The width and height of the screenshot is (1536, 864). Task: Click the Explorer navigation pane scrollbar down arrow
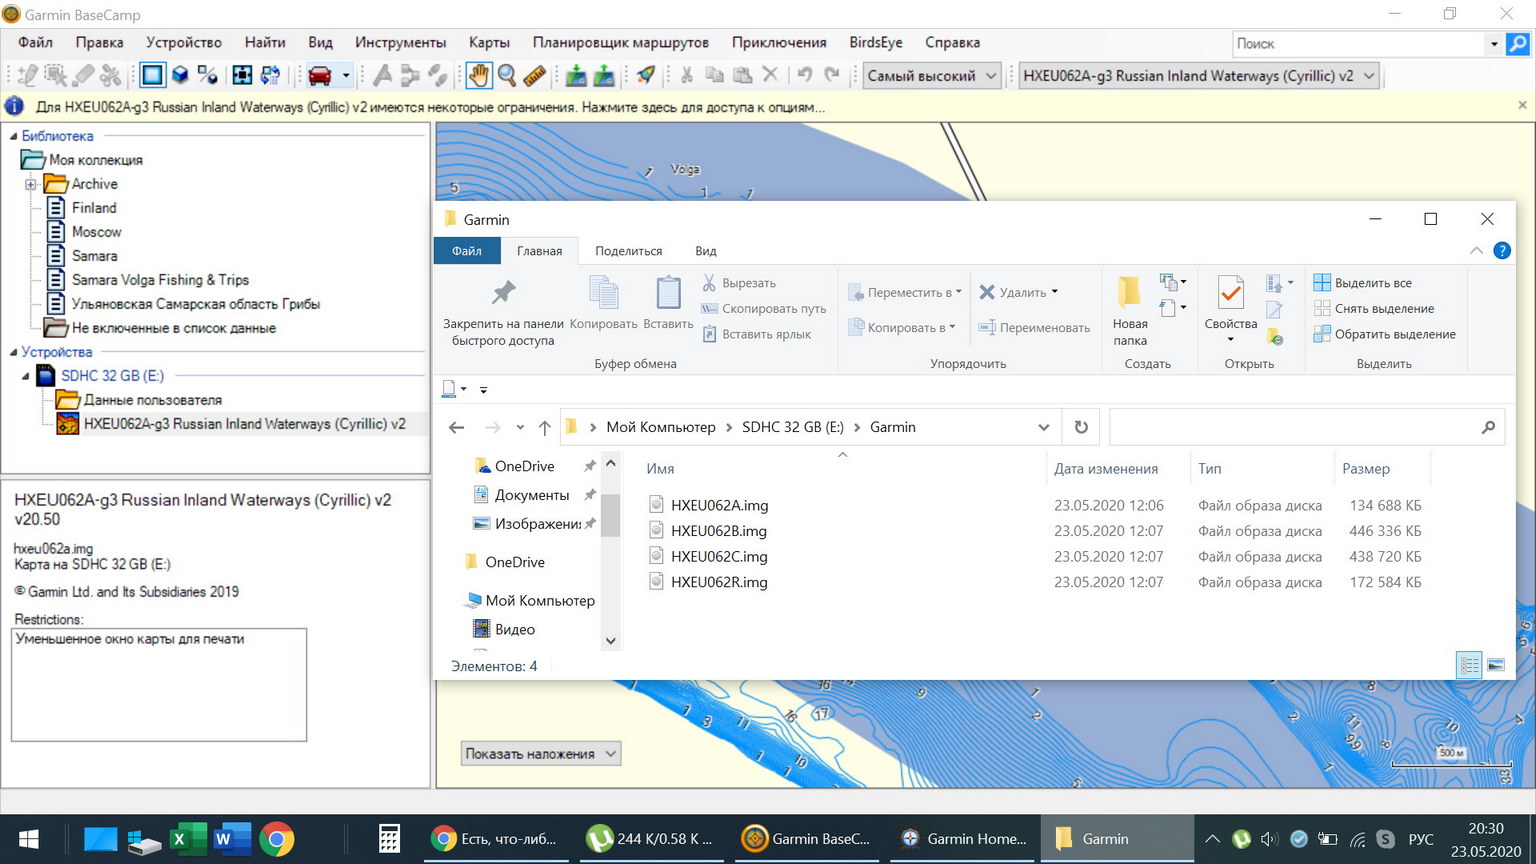[x=611, y=641]
